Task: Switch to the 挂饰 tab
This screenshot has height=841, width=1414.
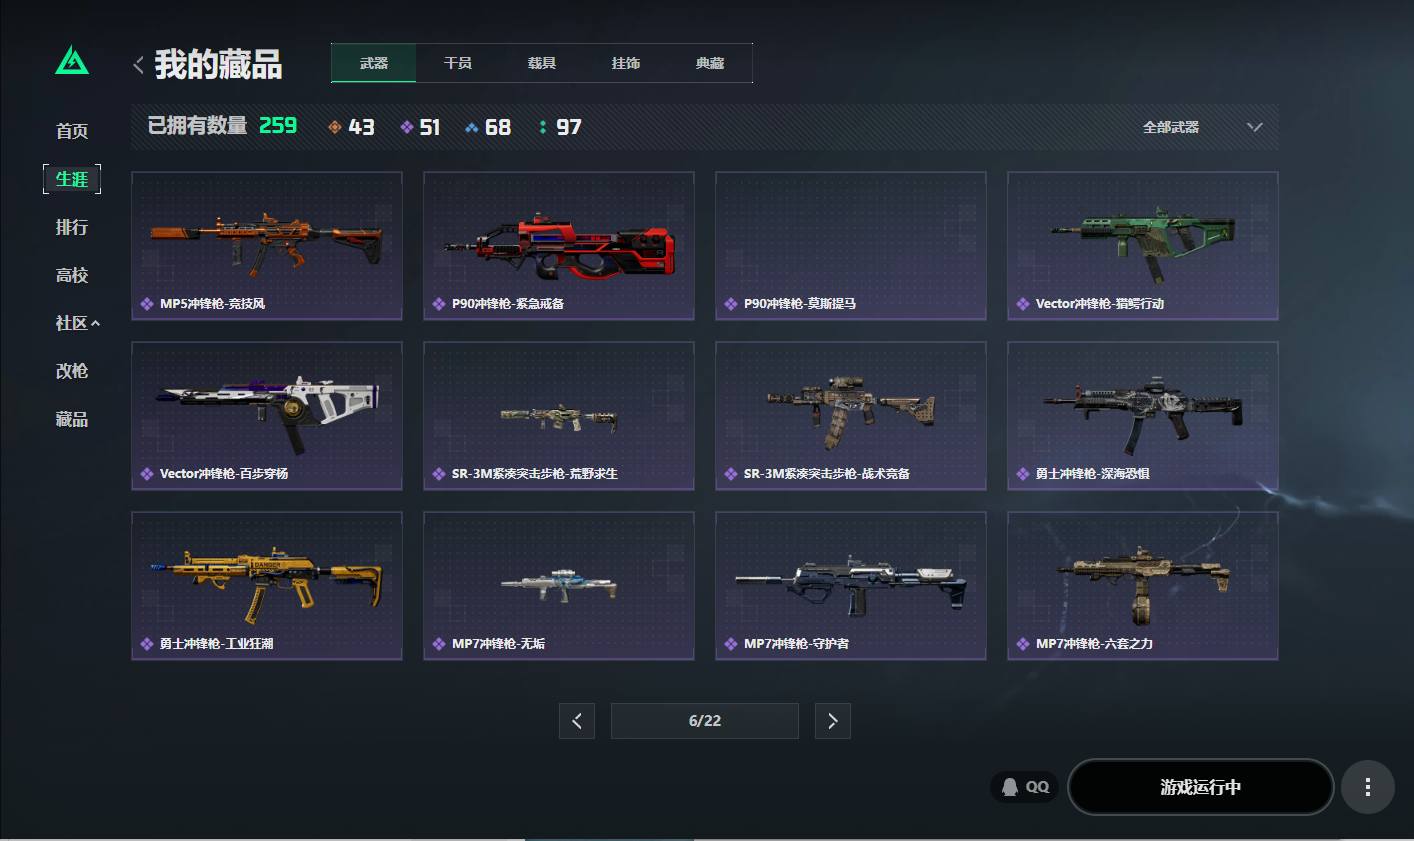Action: click(x=626, y=63)
